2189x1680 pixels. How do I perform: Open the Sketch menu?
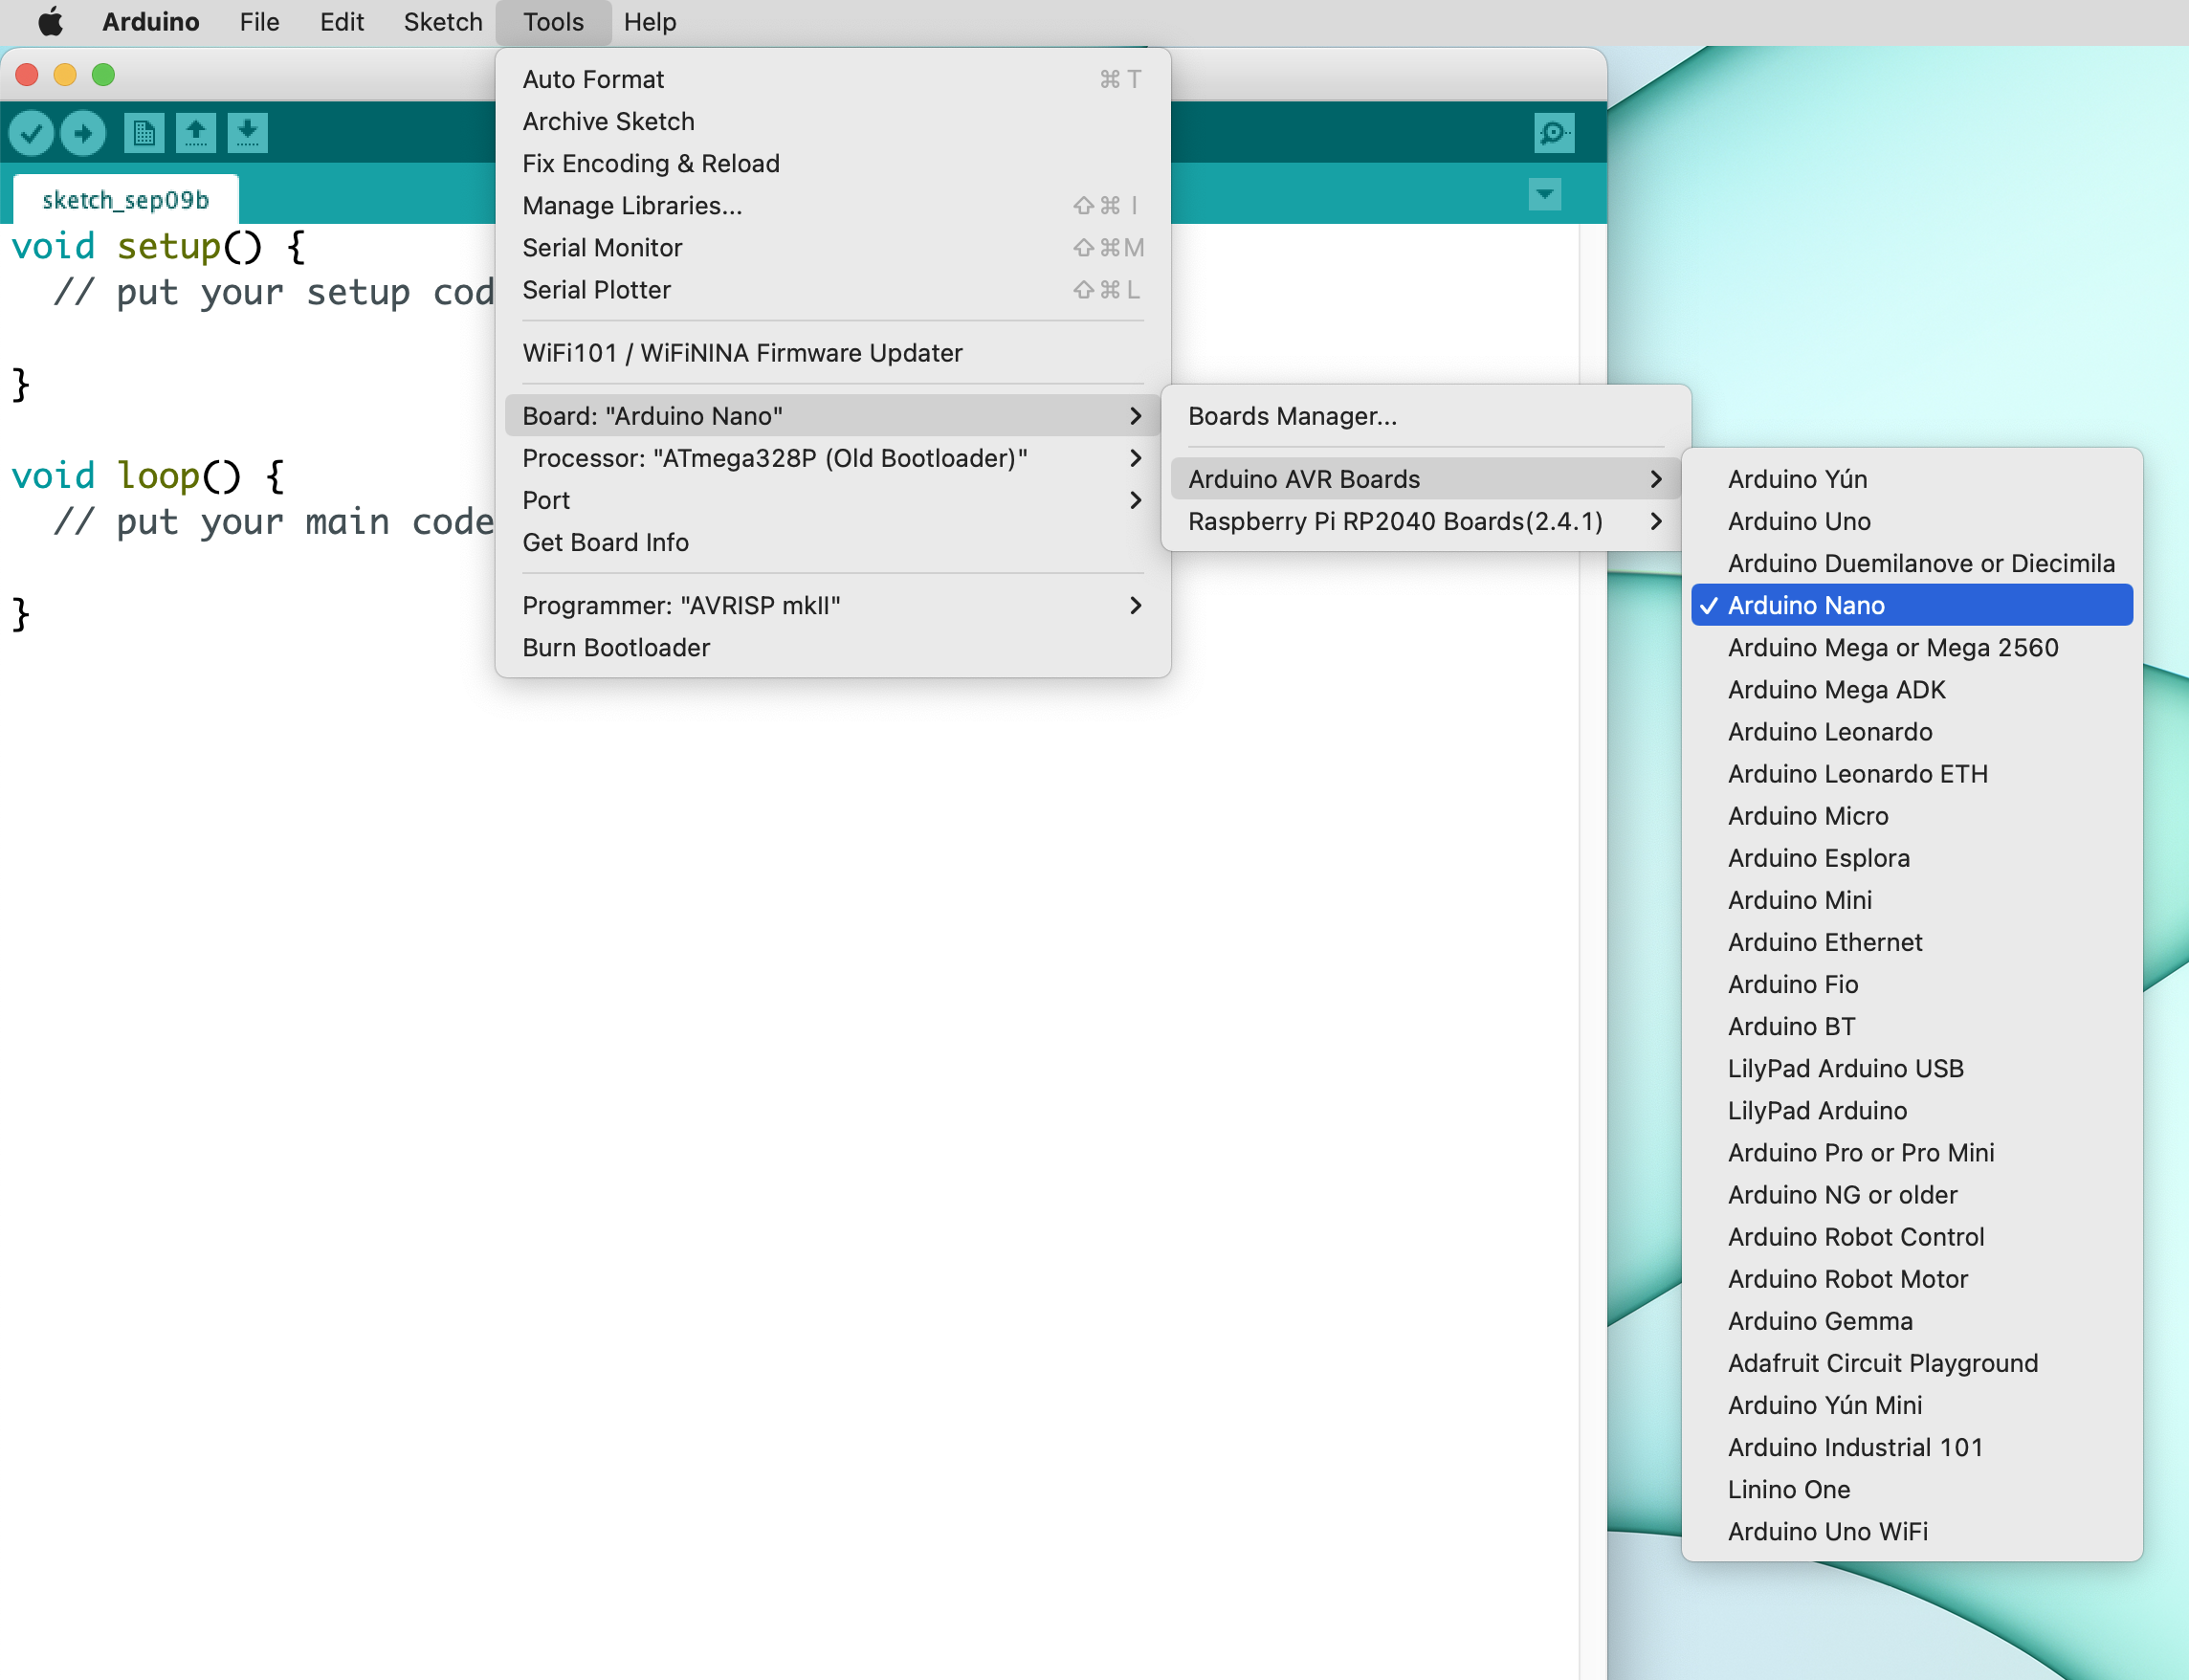tap(443, 22)
